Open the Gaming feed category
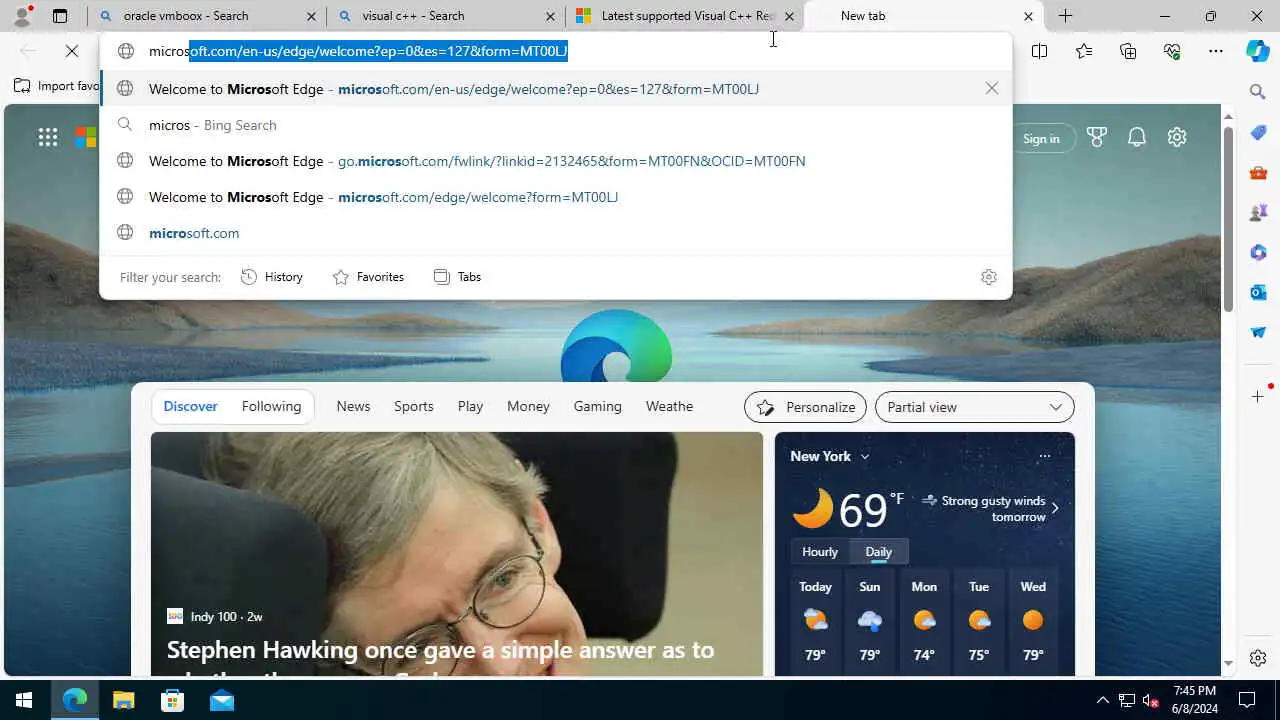The height and width of the screenshot is (720, 1280). pyautogui.click(x=597, y=406)
